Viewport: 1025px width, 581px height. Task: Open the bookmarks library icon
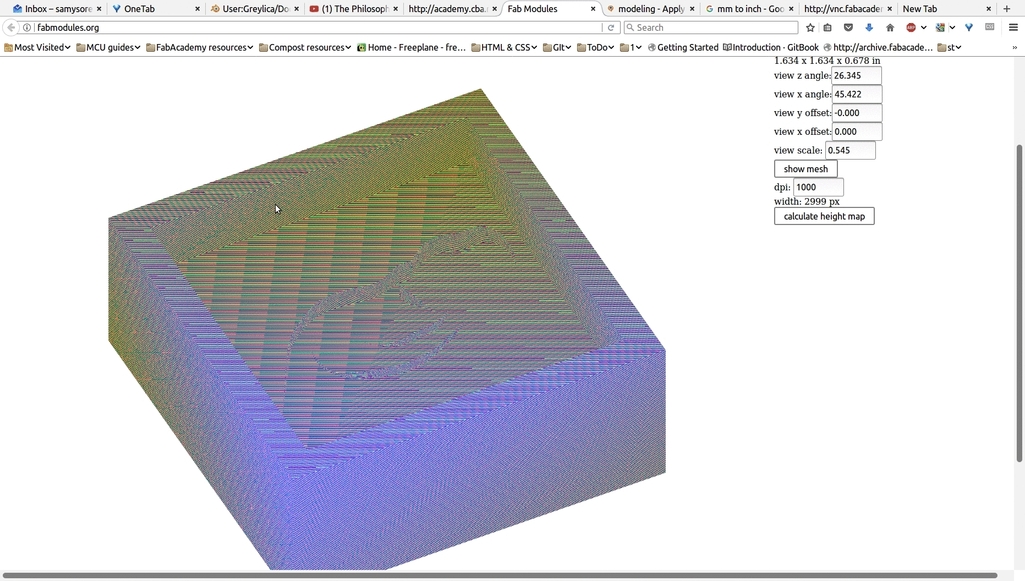click(828, 27)
